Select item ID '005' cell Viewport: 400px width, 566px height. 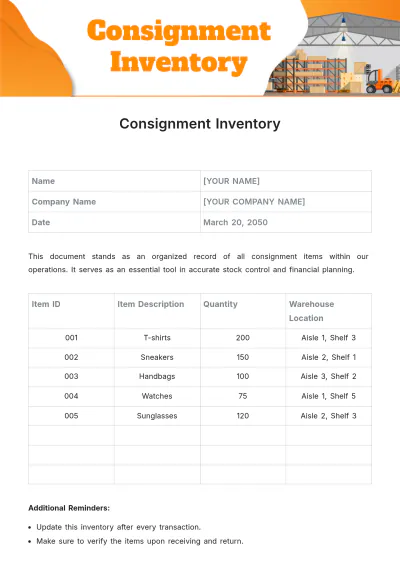71,416
